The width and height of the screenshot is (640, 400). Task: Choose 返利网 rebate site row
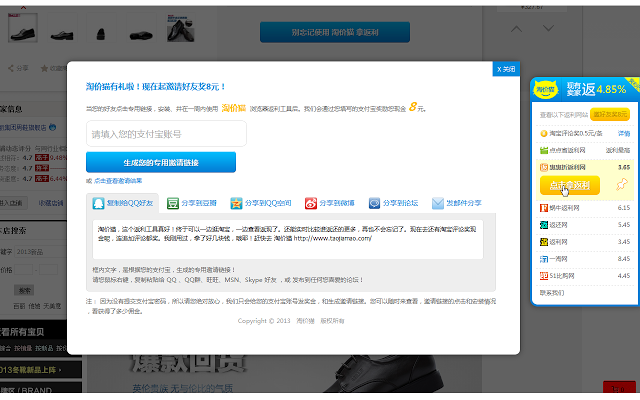point(585,242)
